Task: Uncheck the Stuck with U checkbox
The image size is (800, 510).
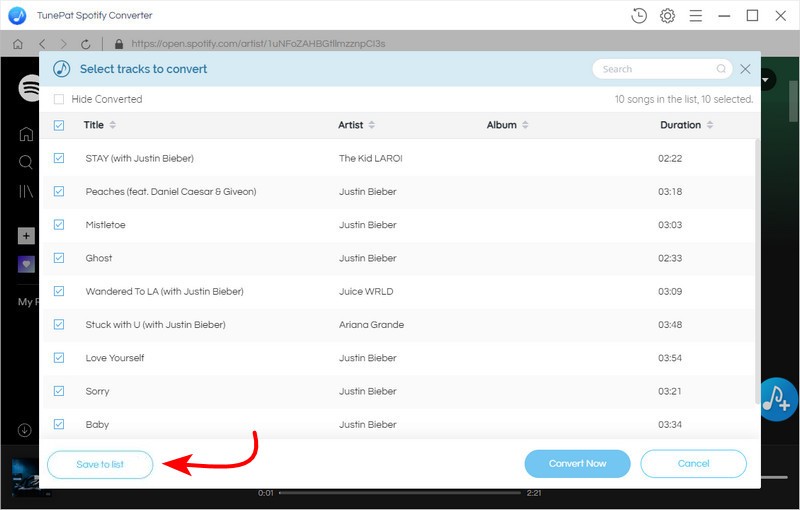Action: (59, 324)
